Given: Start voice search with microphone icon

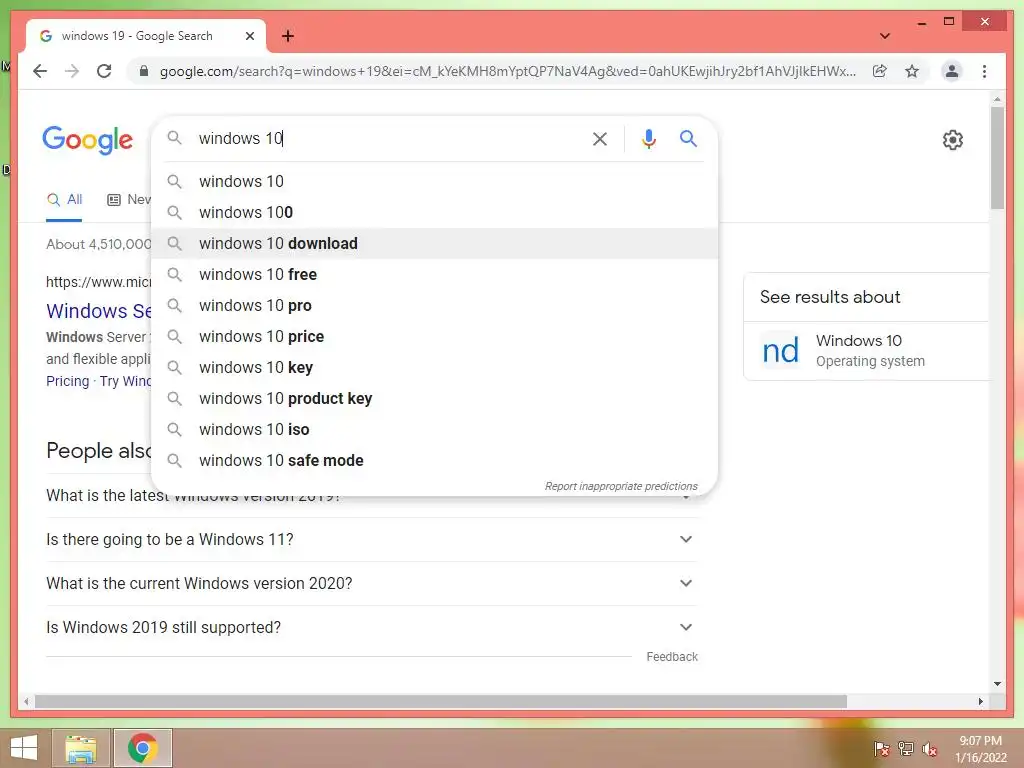Looking at the screenshot, I should click(648, 139).
